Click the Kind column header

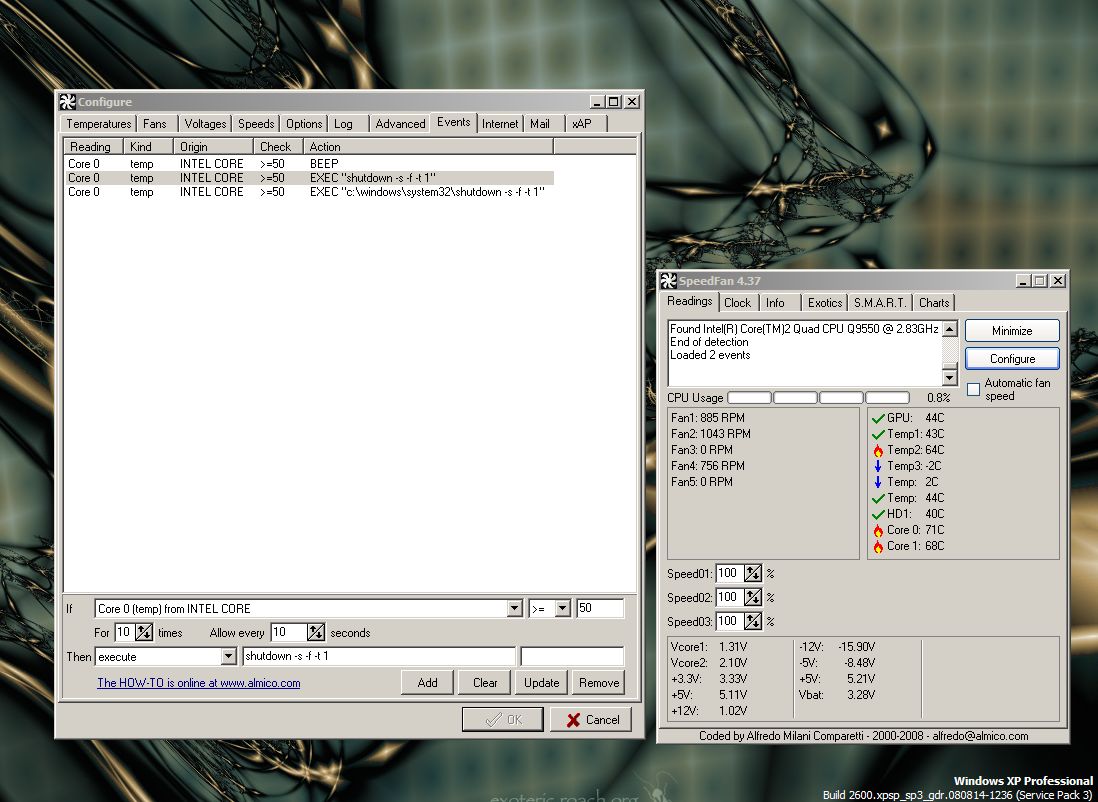[148, 146]
